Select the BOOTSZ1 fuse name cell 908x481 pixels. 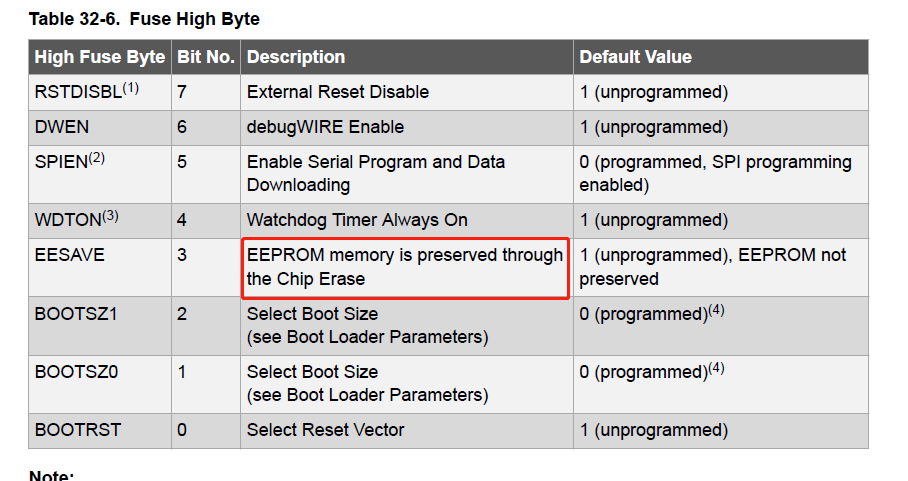click(77, 314)
